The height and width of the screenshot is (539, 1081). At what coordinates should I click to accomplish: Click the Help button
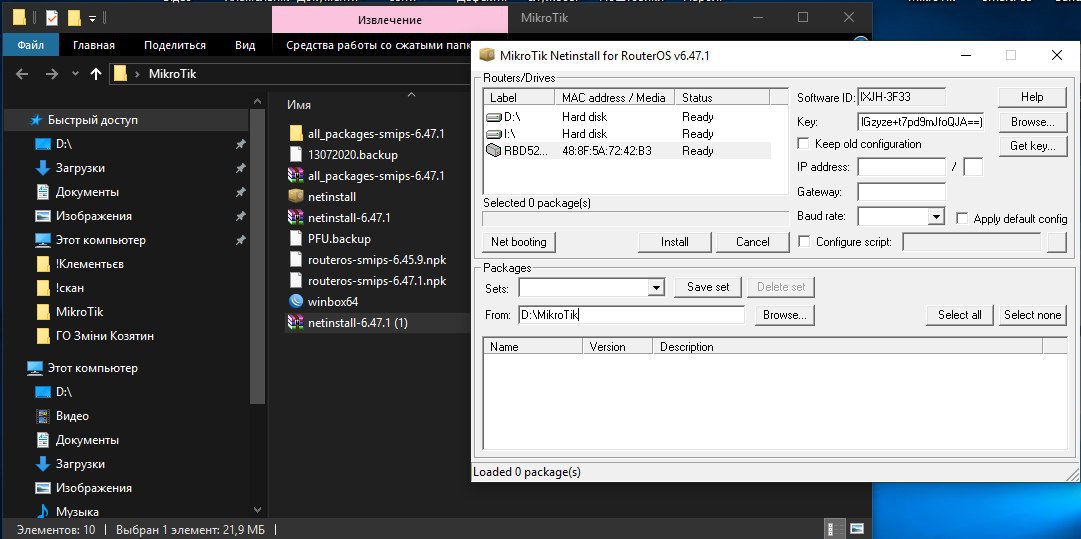(1032, 97)
